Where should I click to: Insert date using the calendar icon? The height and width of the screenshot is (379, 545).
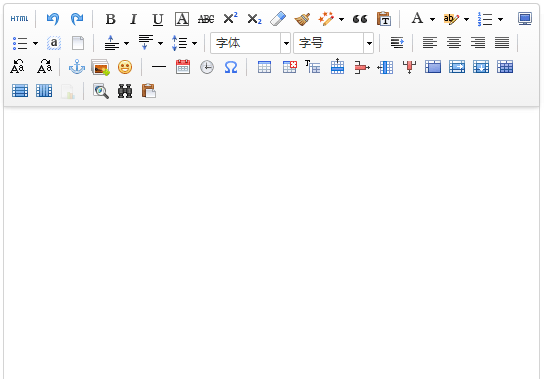[183, 67]
